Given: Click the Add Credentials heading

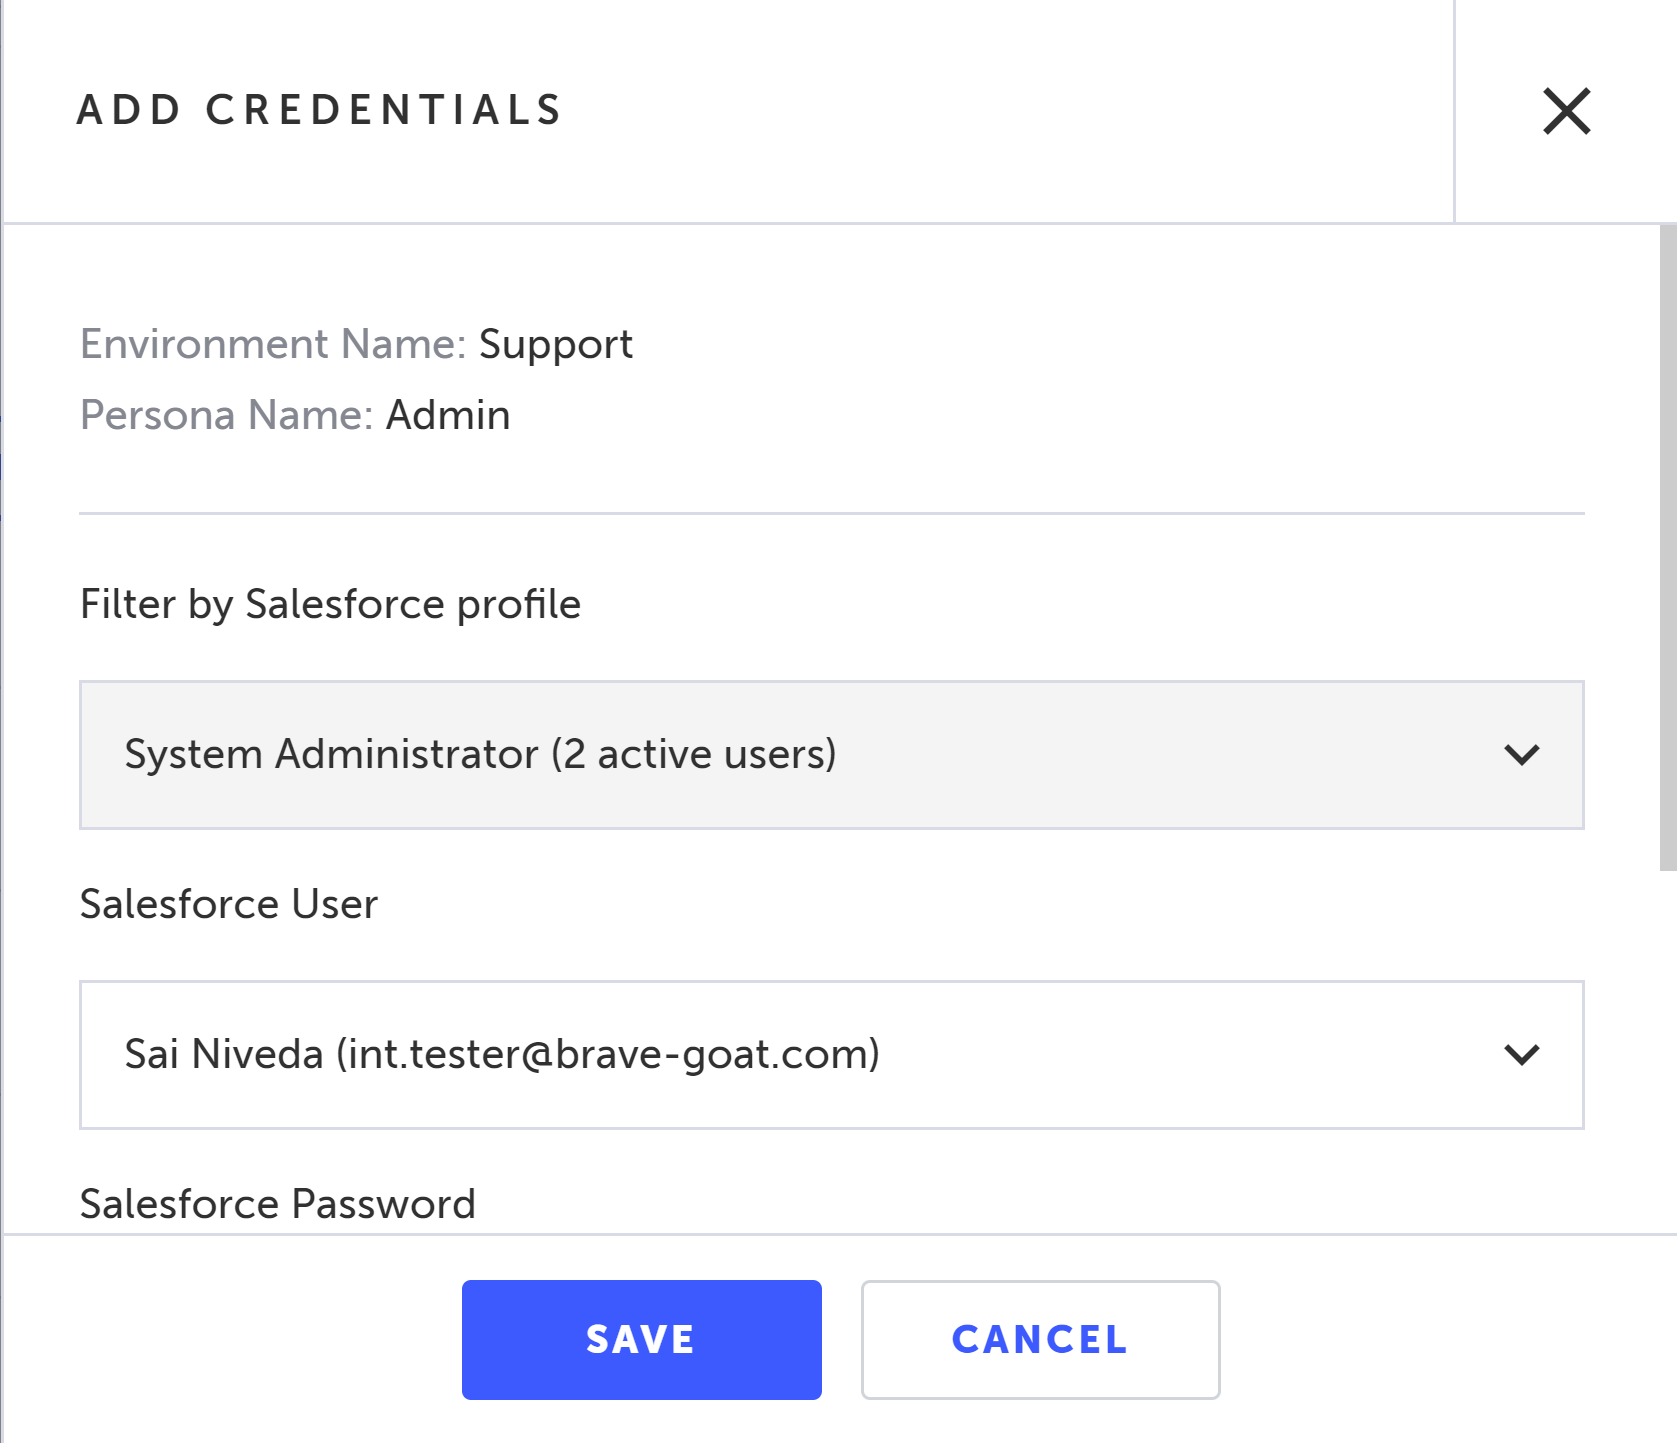Looking at the screenshot, I should tap(320, 110).
